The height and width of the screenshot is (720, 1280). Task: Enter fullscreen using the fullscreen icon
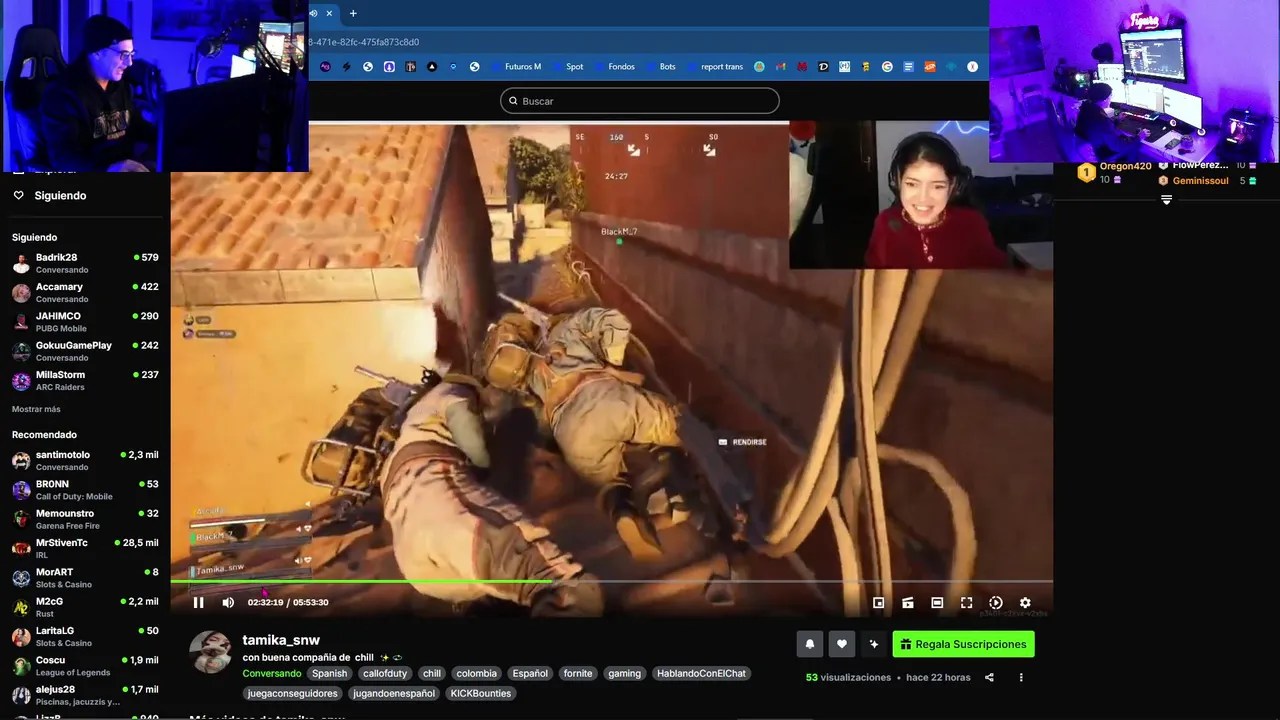(966, 602)
